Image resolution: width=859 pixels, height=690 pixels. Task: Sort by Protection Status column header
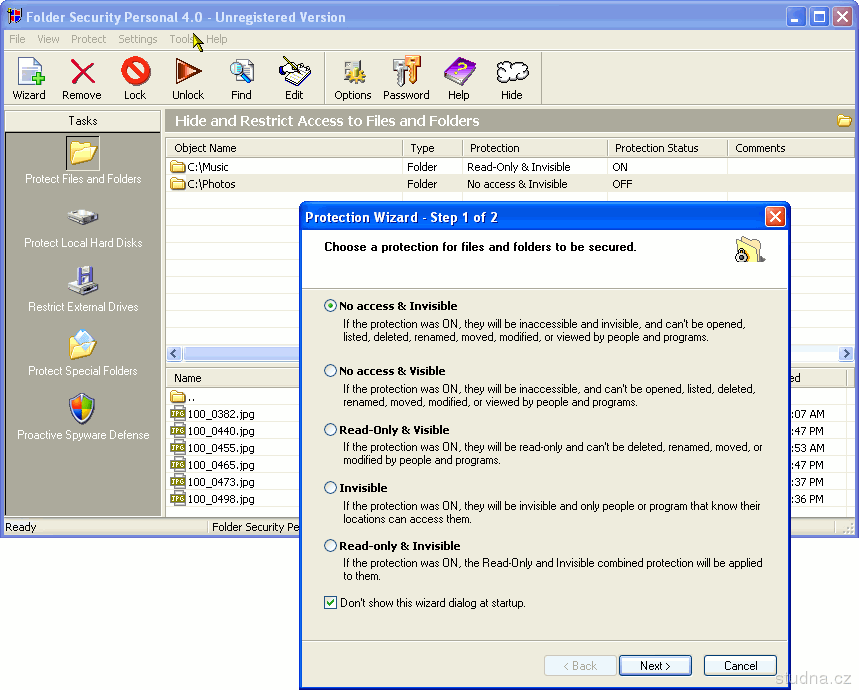[x=657, y=148]
